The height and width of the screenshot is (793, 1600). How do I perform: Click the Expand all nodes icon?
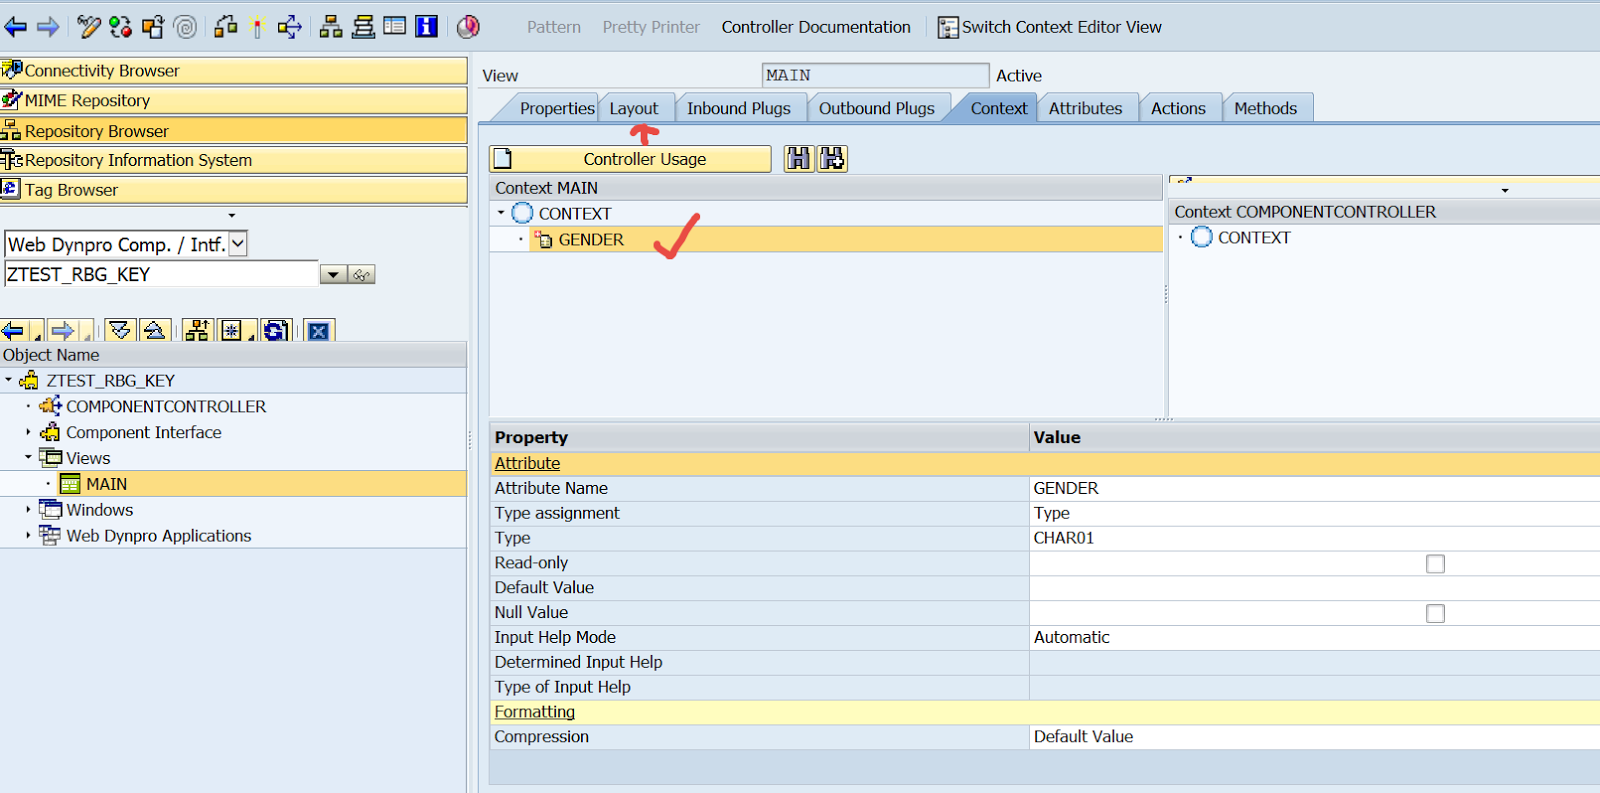[120, 331]
